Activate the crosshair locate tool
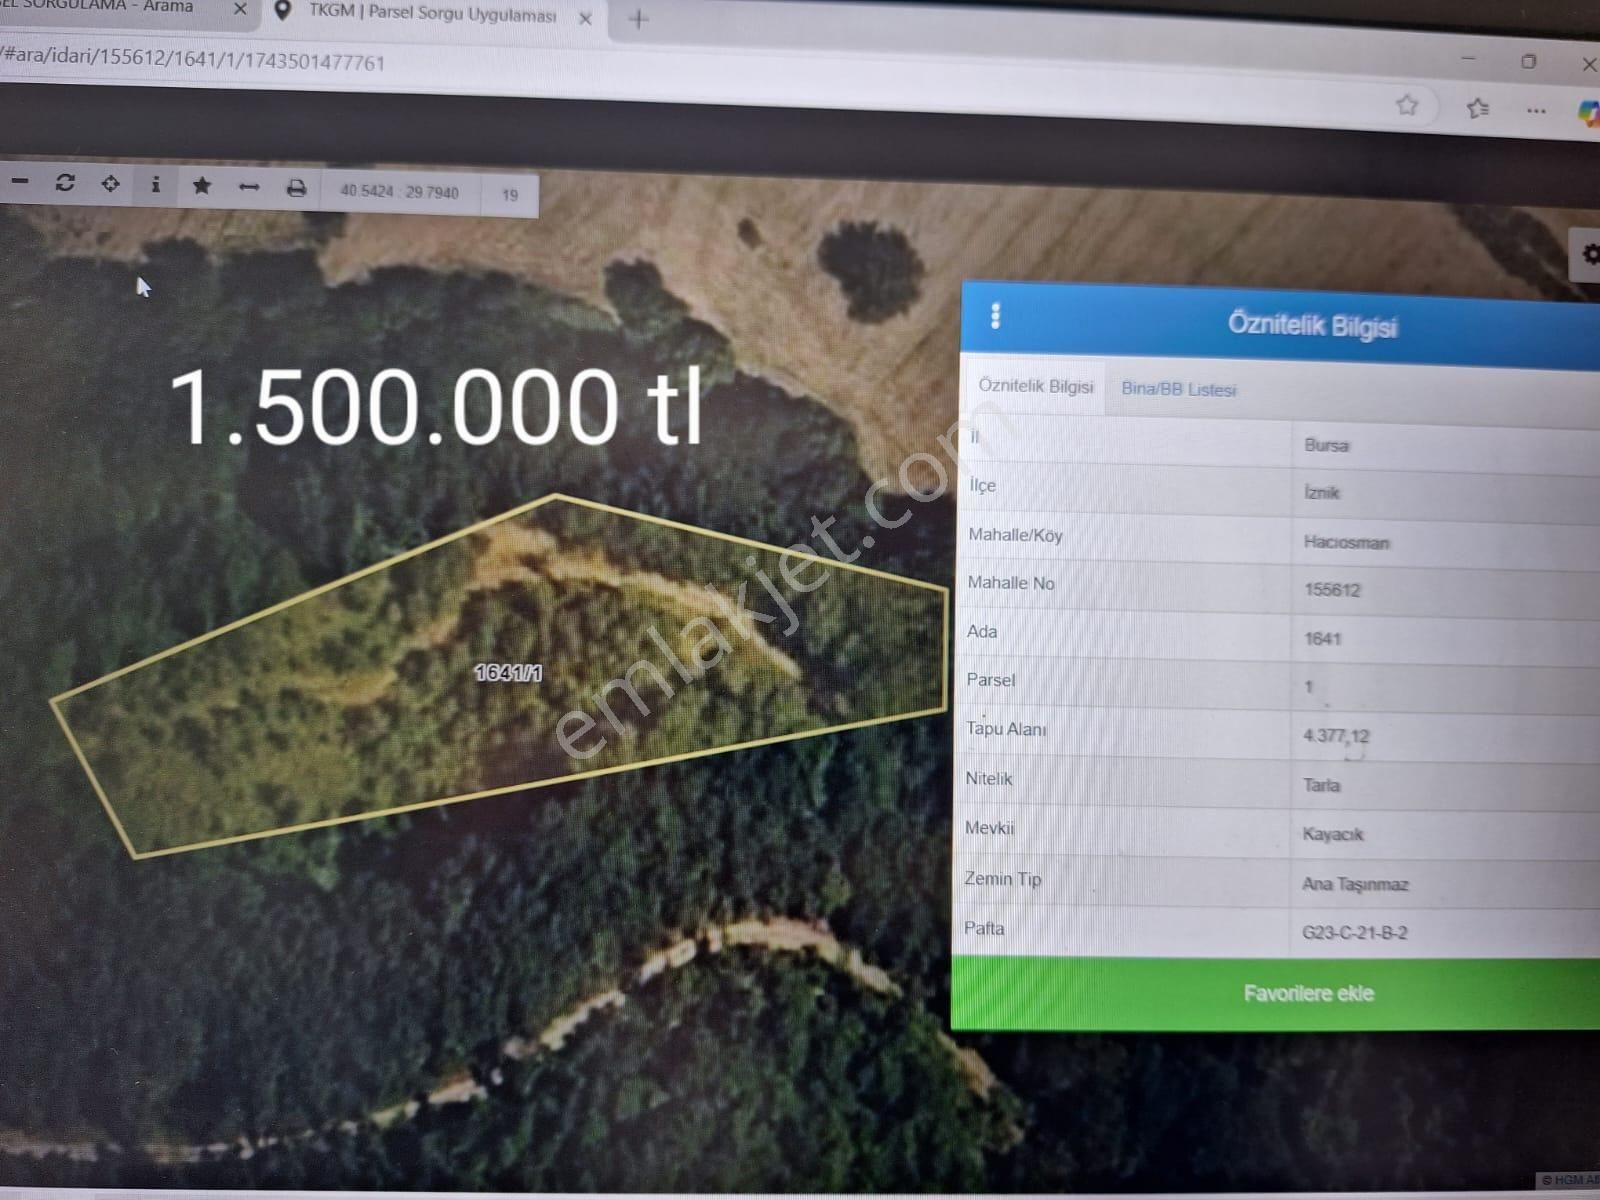The height and width of the screenshot is (1200, 1600). tap(110, 184)
